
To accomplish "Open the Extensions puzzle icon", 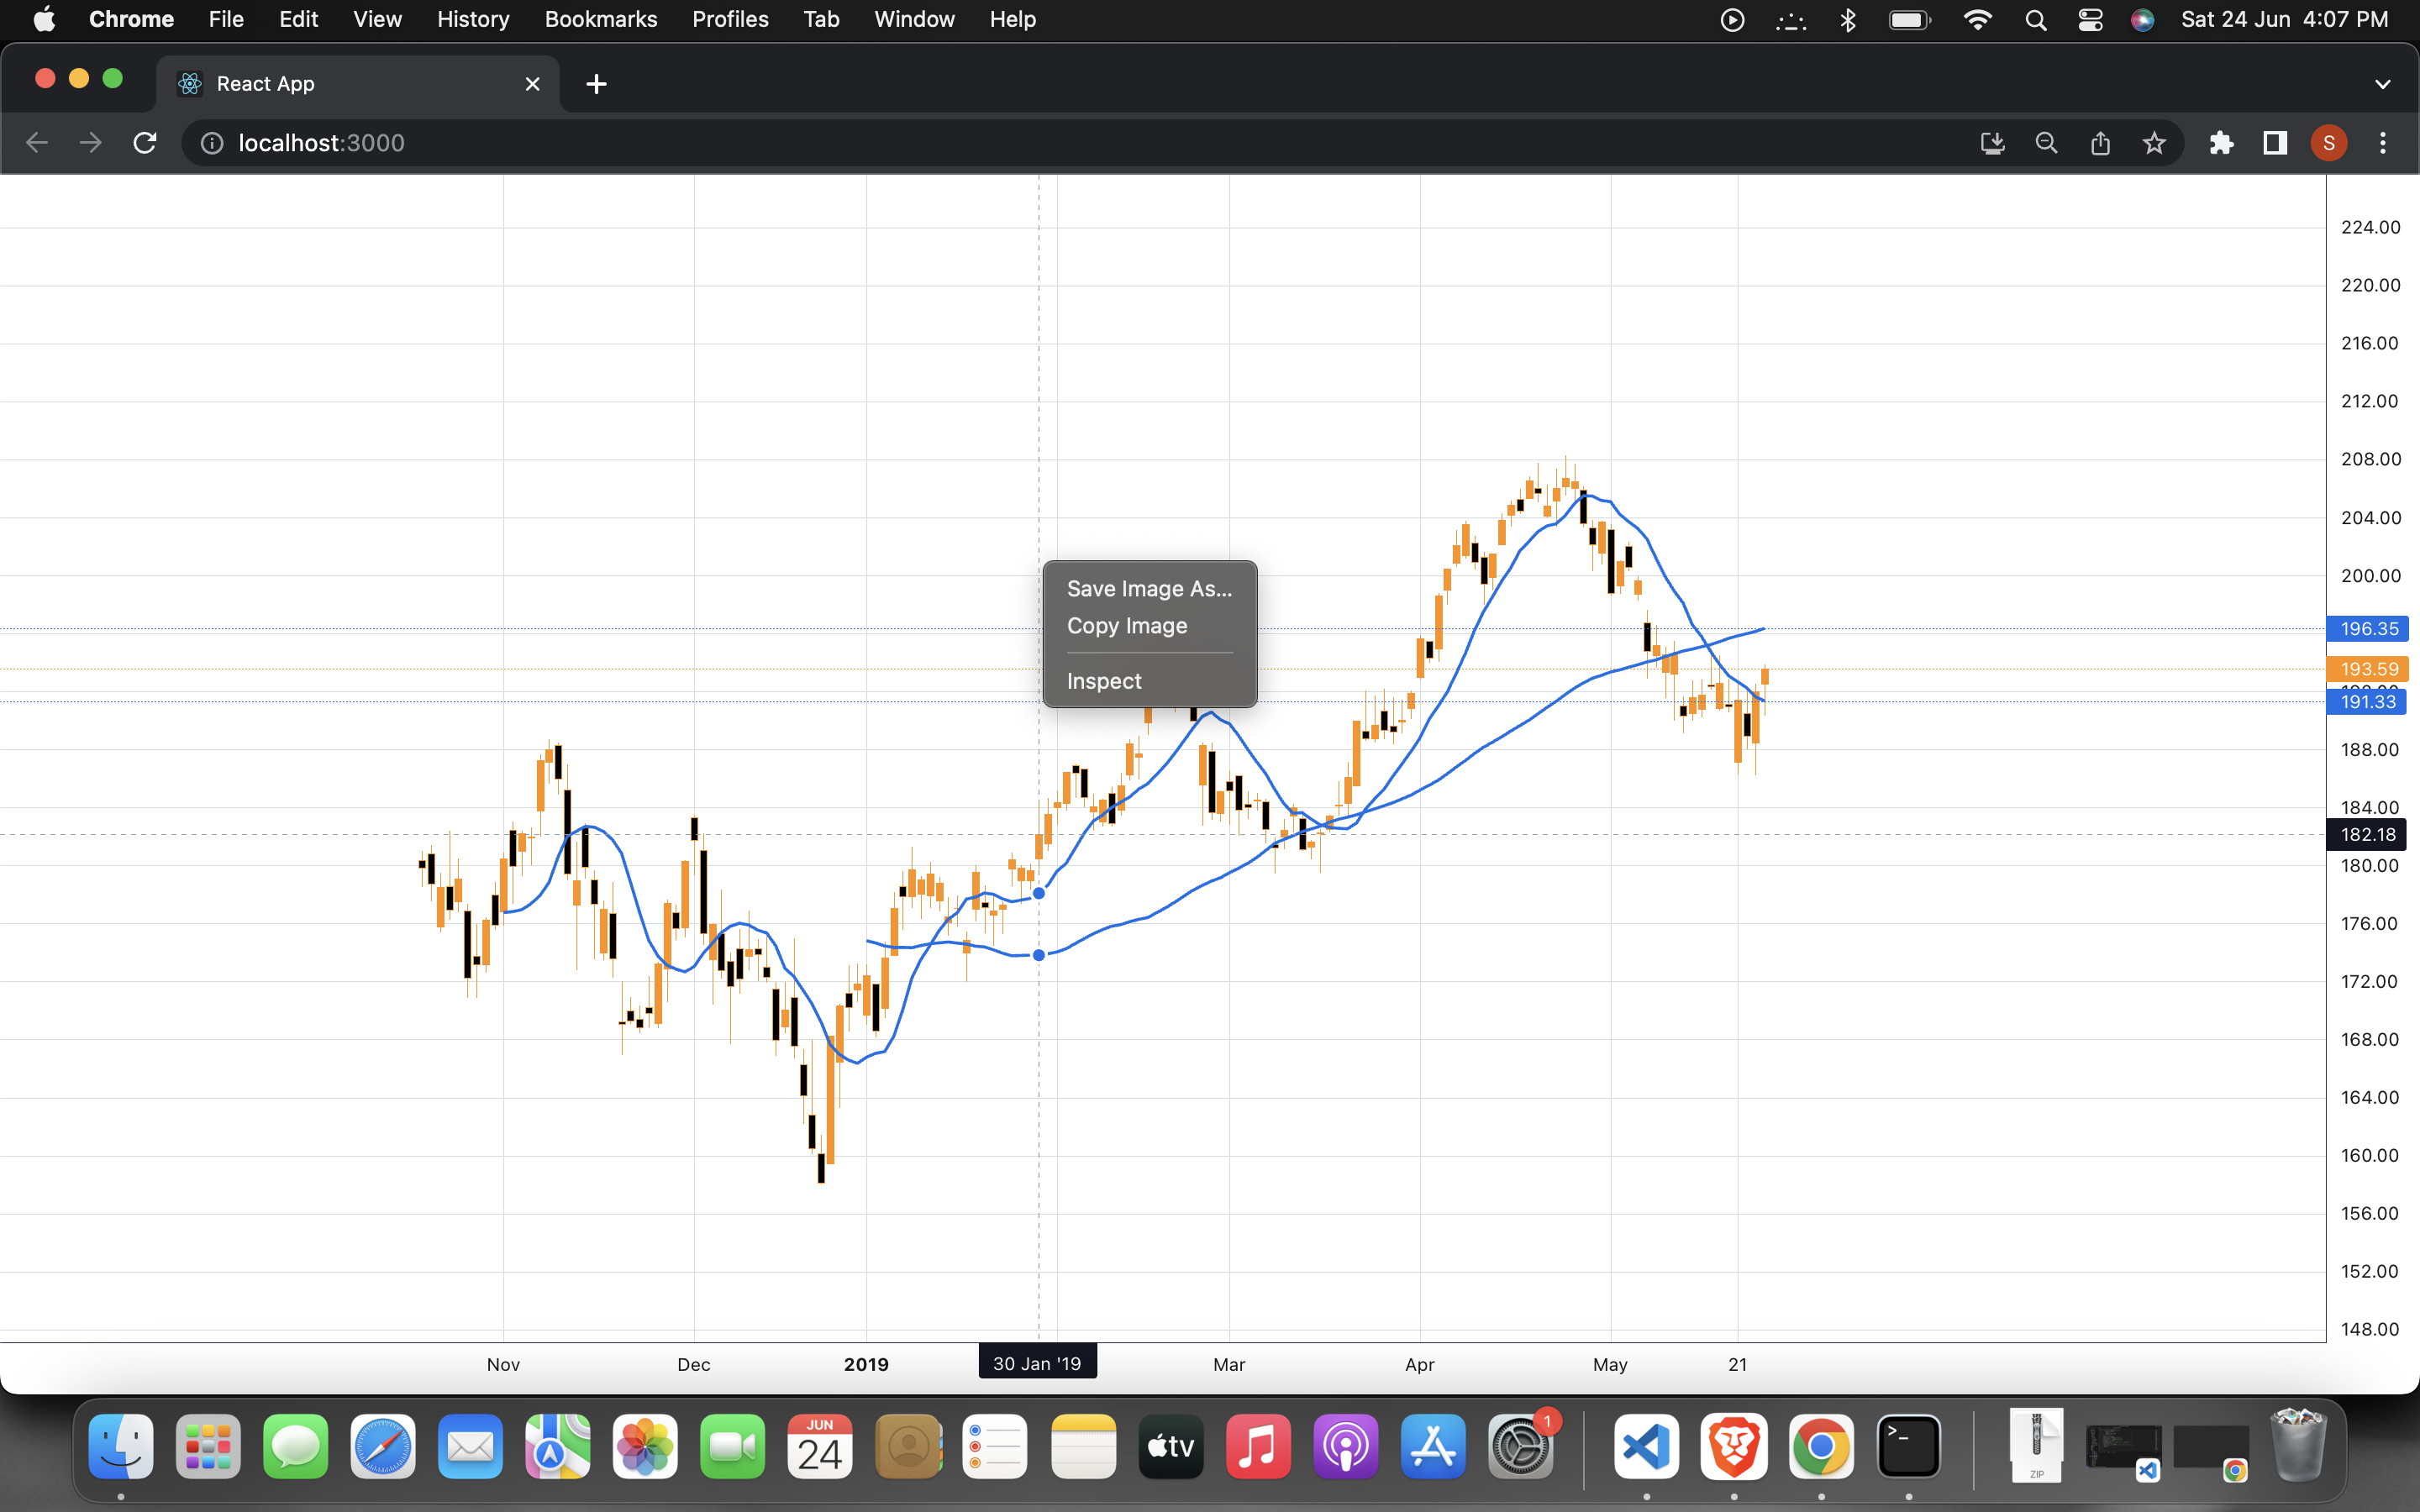I will point(2222,143).
